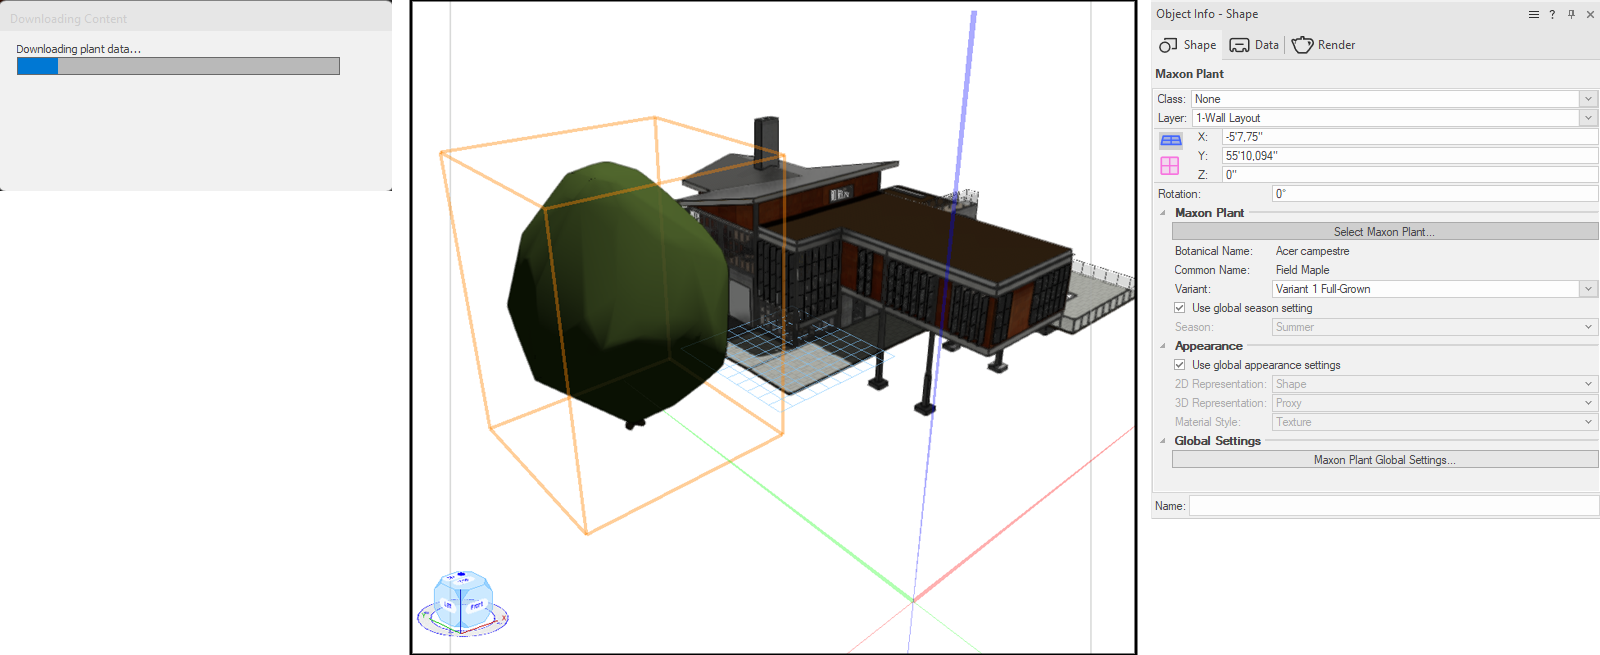Click Maxon Plant Global Settings button
The height and width of the screenshot is (655, 1600).
tap(1385, 460)
